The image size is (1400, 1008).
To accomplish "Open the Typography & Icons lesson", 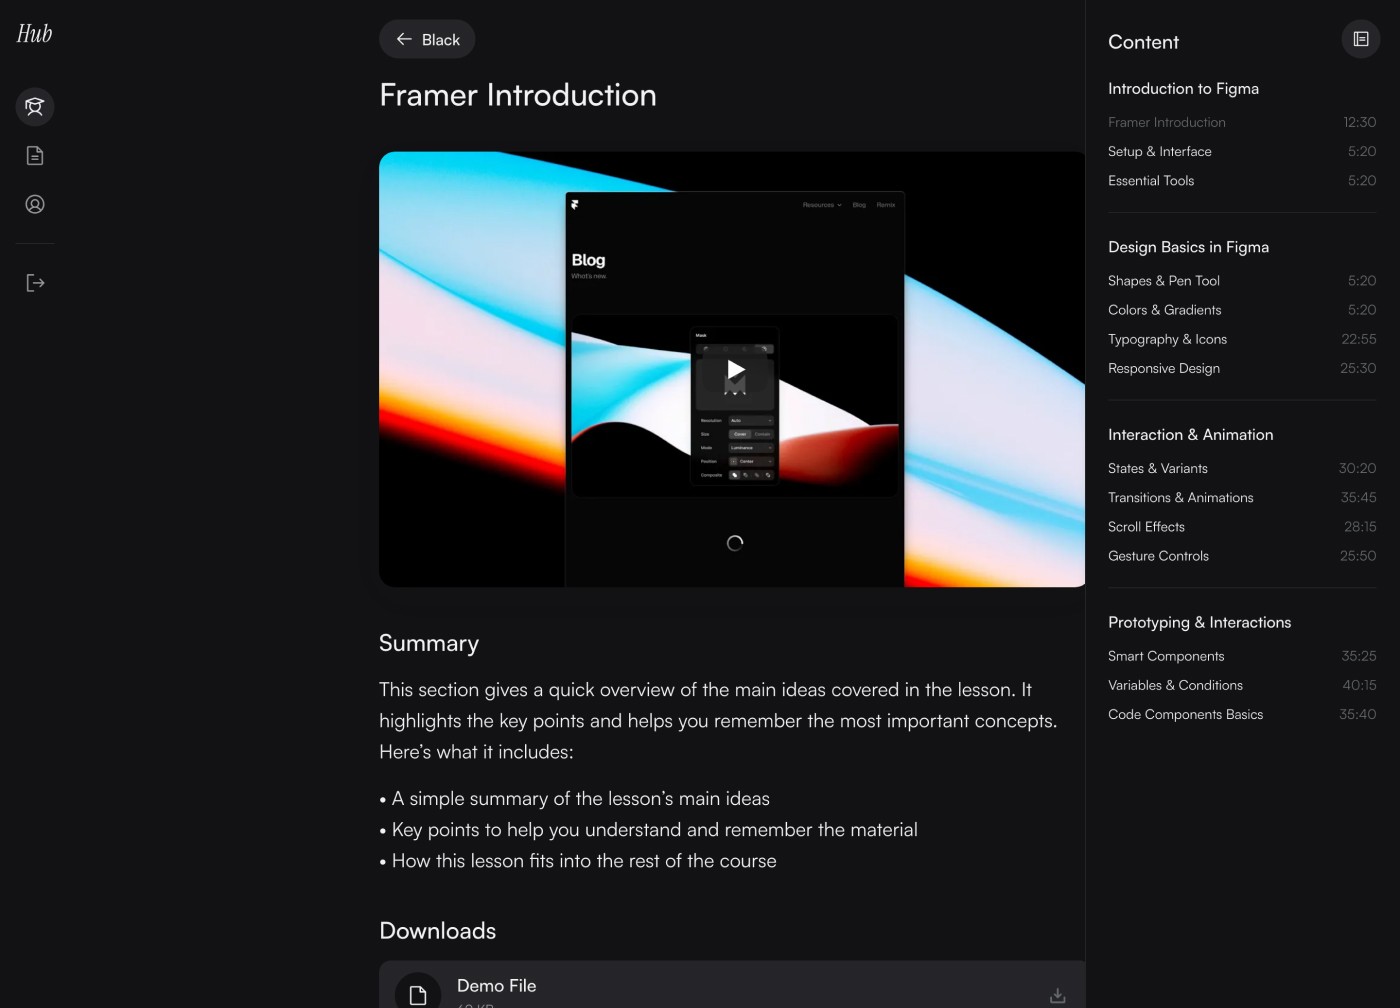I will tap(1242, 339).
